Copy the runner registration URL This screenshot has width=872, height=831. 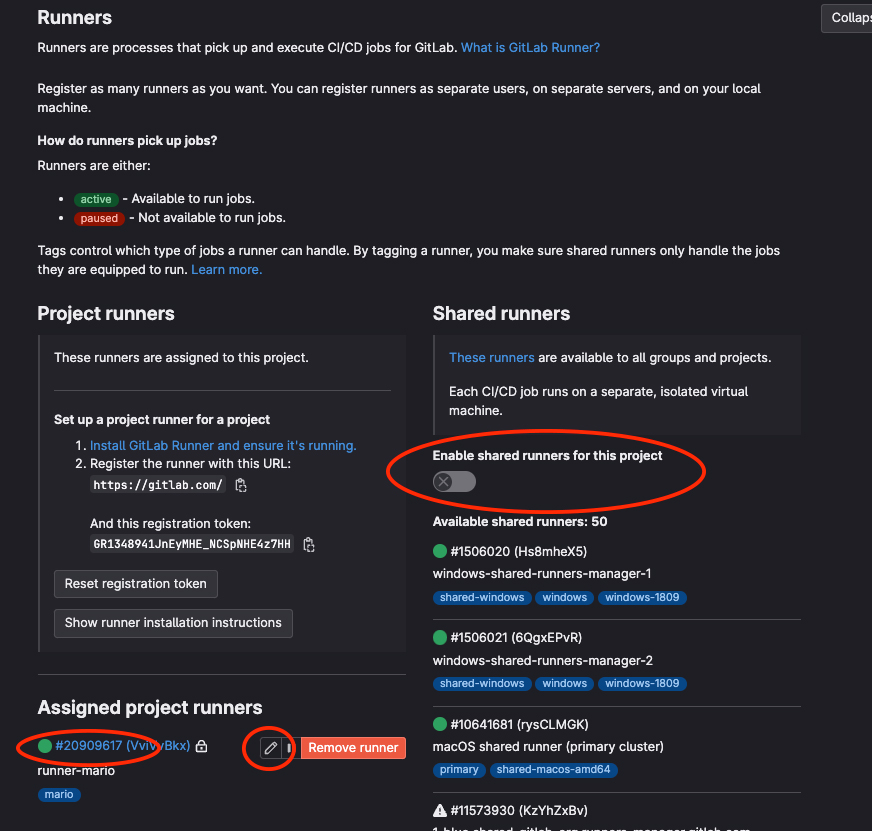click(x=241, y=485)
